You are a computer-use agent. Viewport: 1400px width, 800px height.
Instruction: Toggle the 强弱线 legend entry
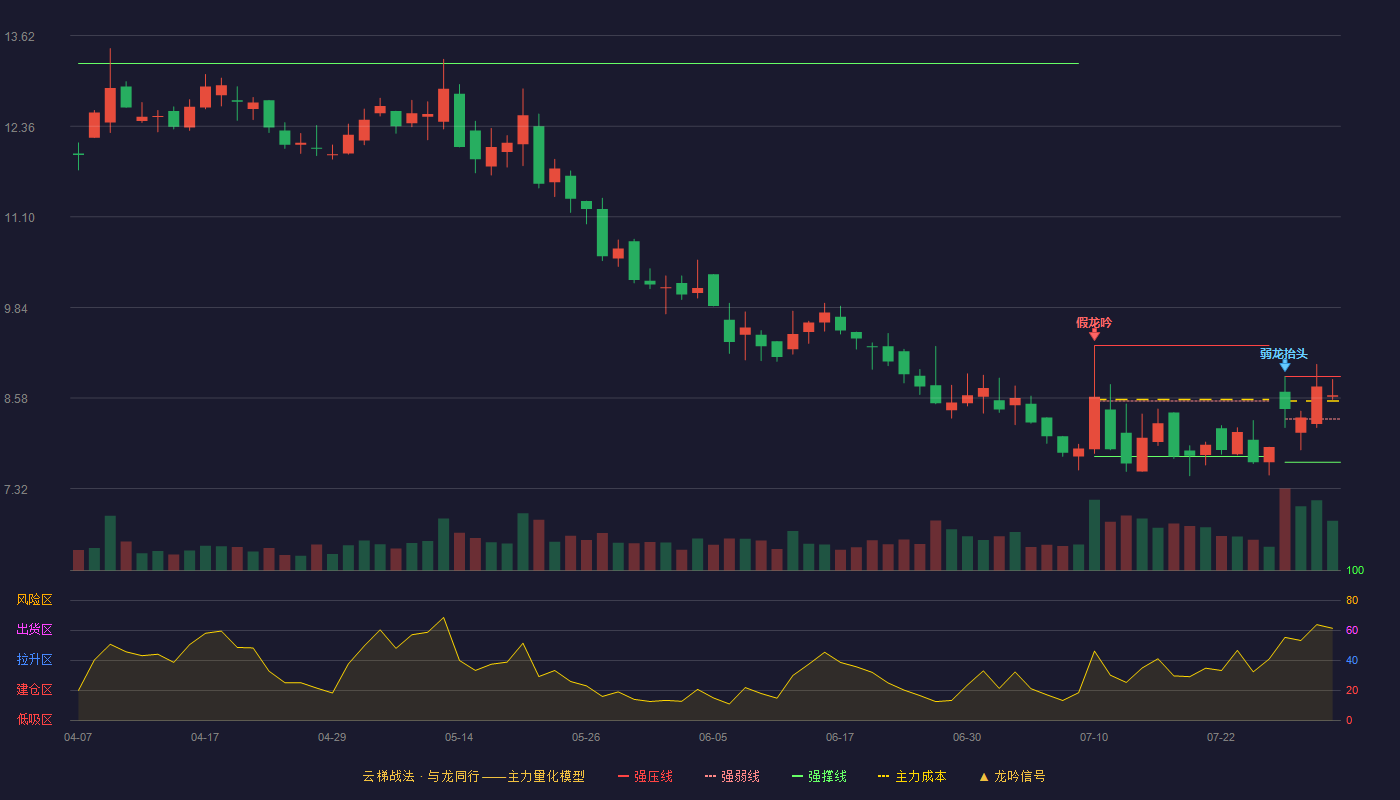[x=732, y=776]
